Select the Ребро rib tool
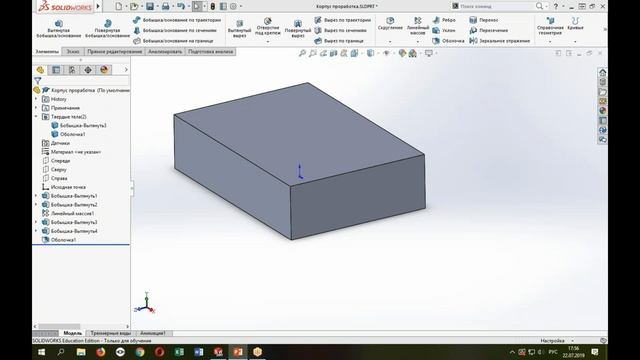 click(444, 20)
